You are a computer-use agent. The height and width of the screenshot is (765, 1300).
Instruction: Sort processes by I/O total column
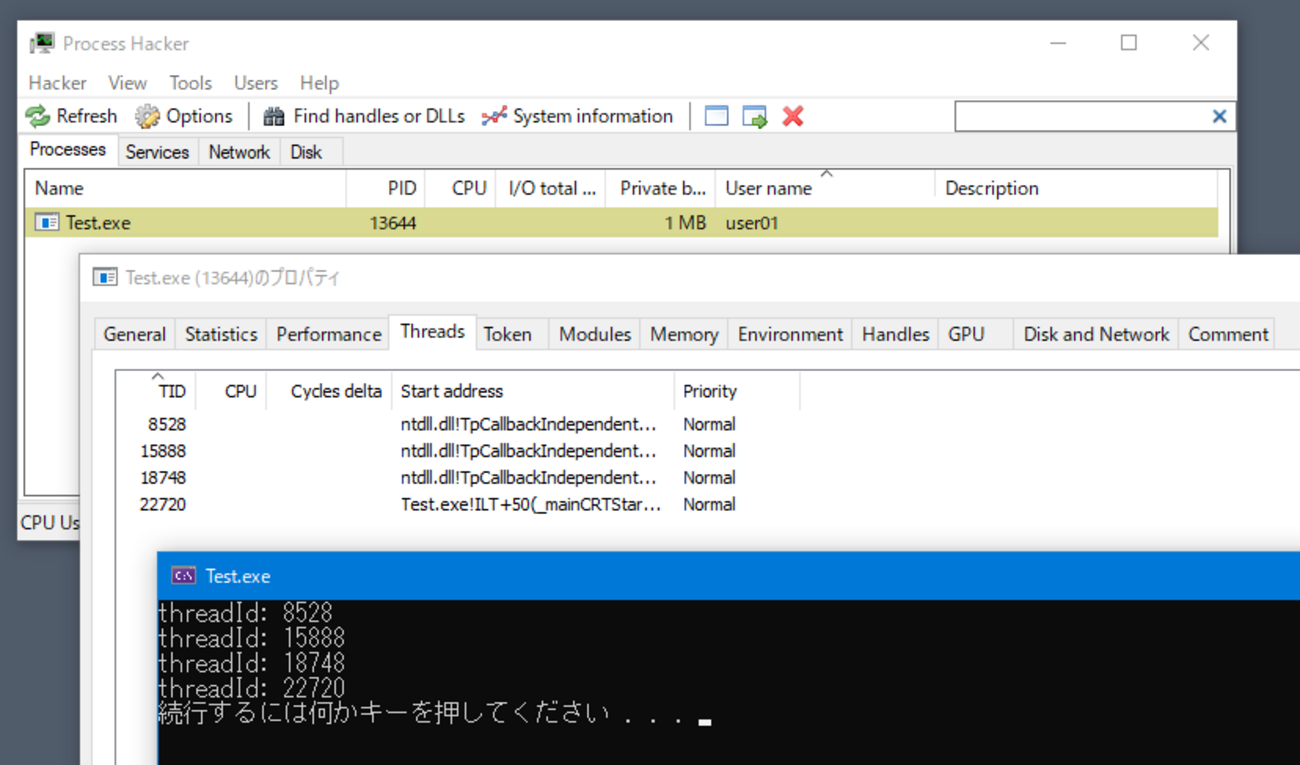tap(551, 188)
